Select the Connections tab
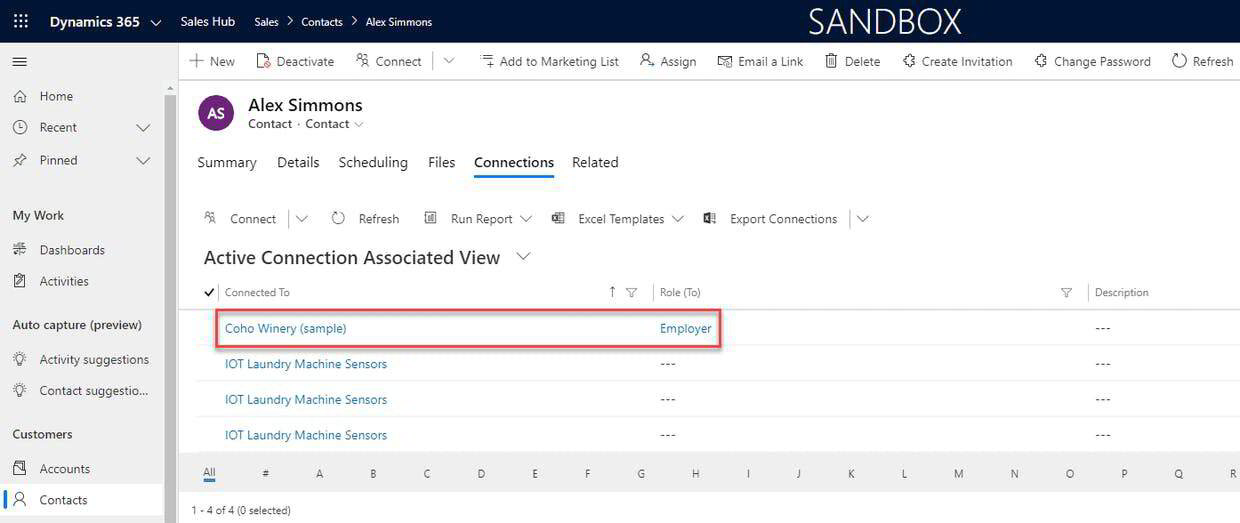Image resolution: width=1240 pixels, height=523 pixels. (514, 162)
